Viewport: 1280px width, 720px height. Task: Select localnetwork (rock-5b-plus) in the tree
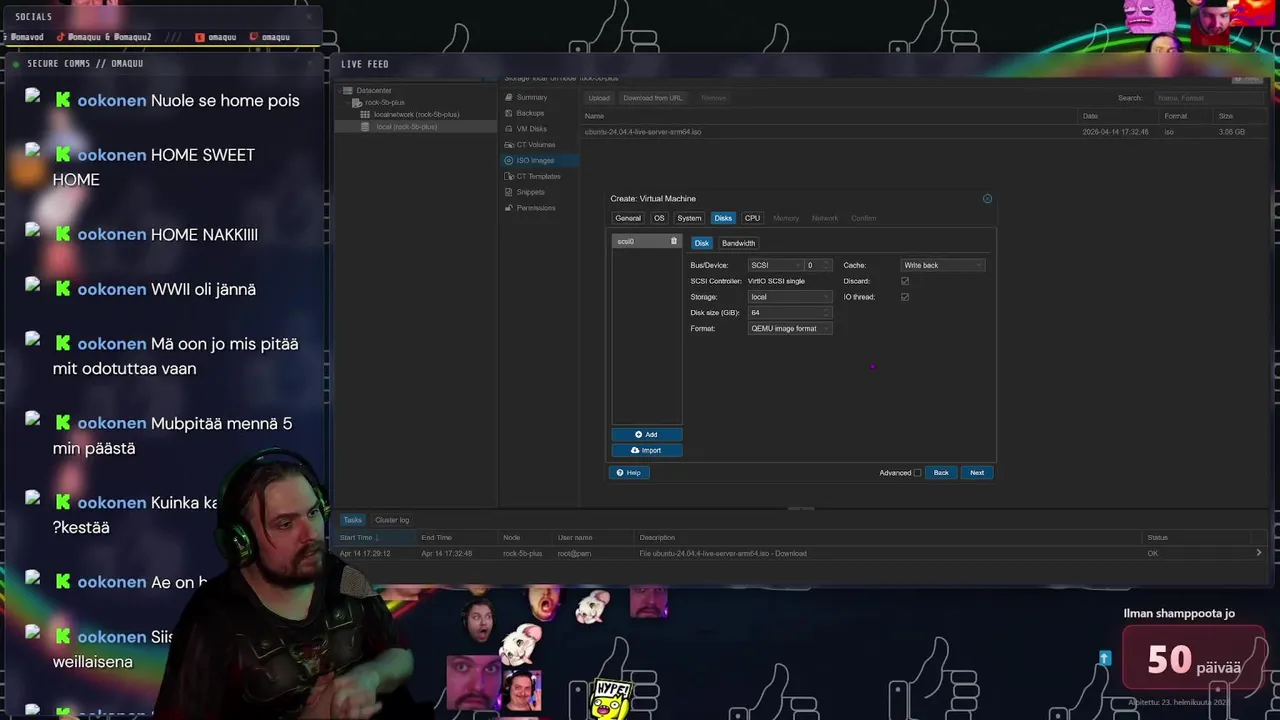click(416, 114)
